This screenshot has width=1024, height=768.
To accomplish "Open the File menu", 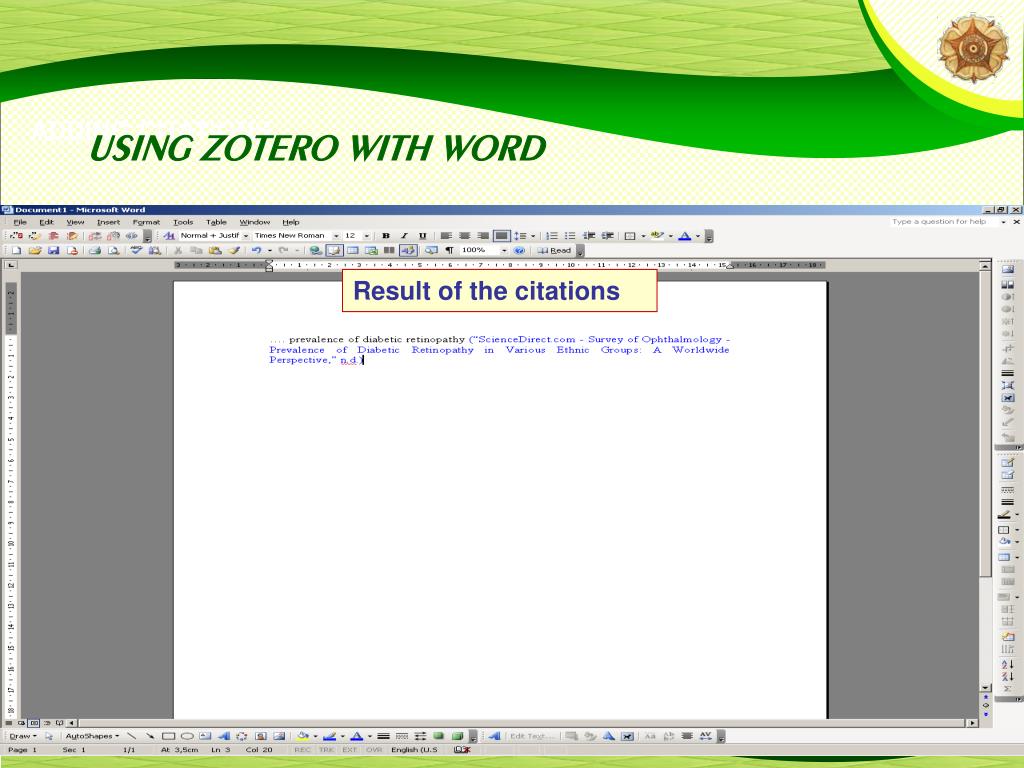I will 20,222.
